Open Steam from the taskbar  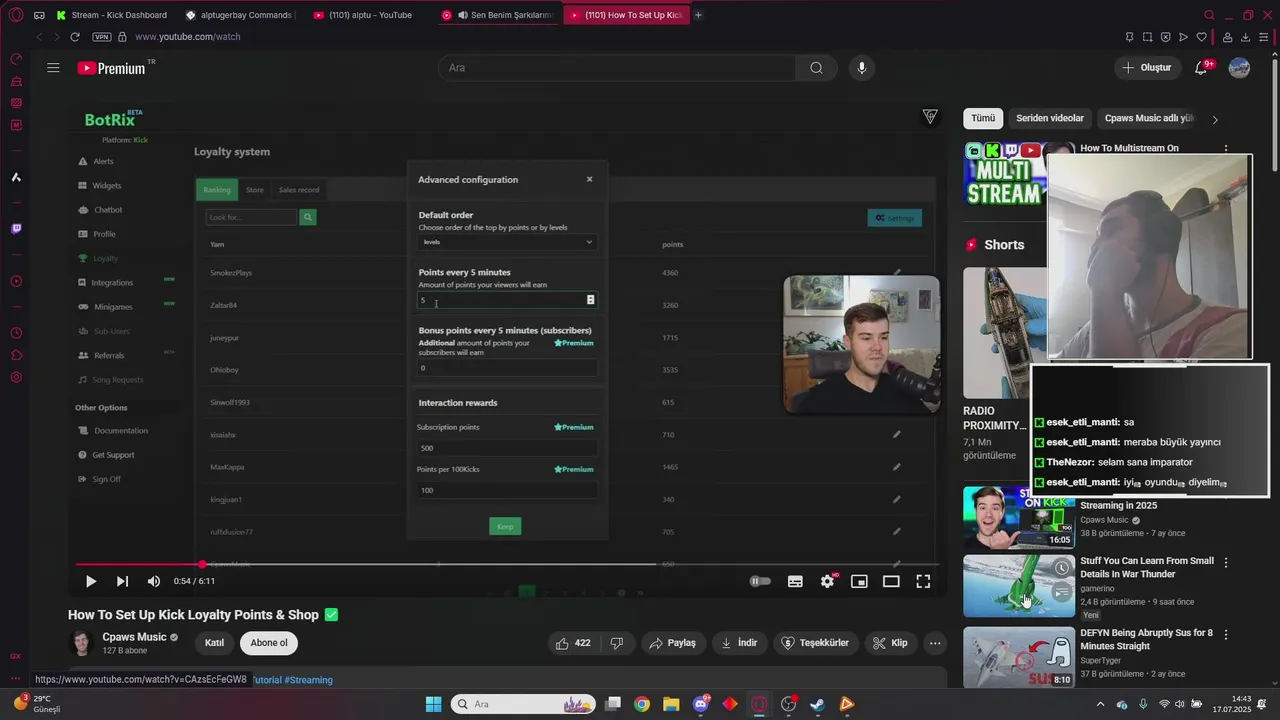point(817,704)
